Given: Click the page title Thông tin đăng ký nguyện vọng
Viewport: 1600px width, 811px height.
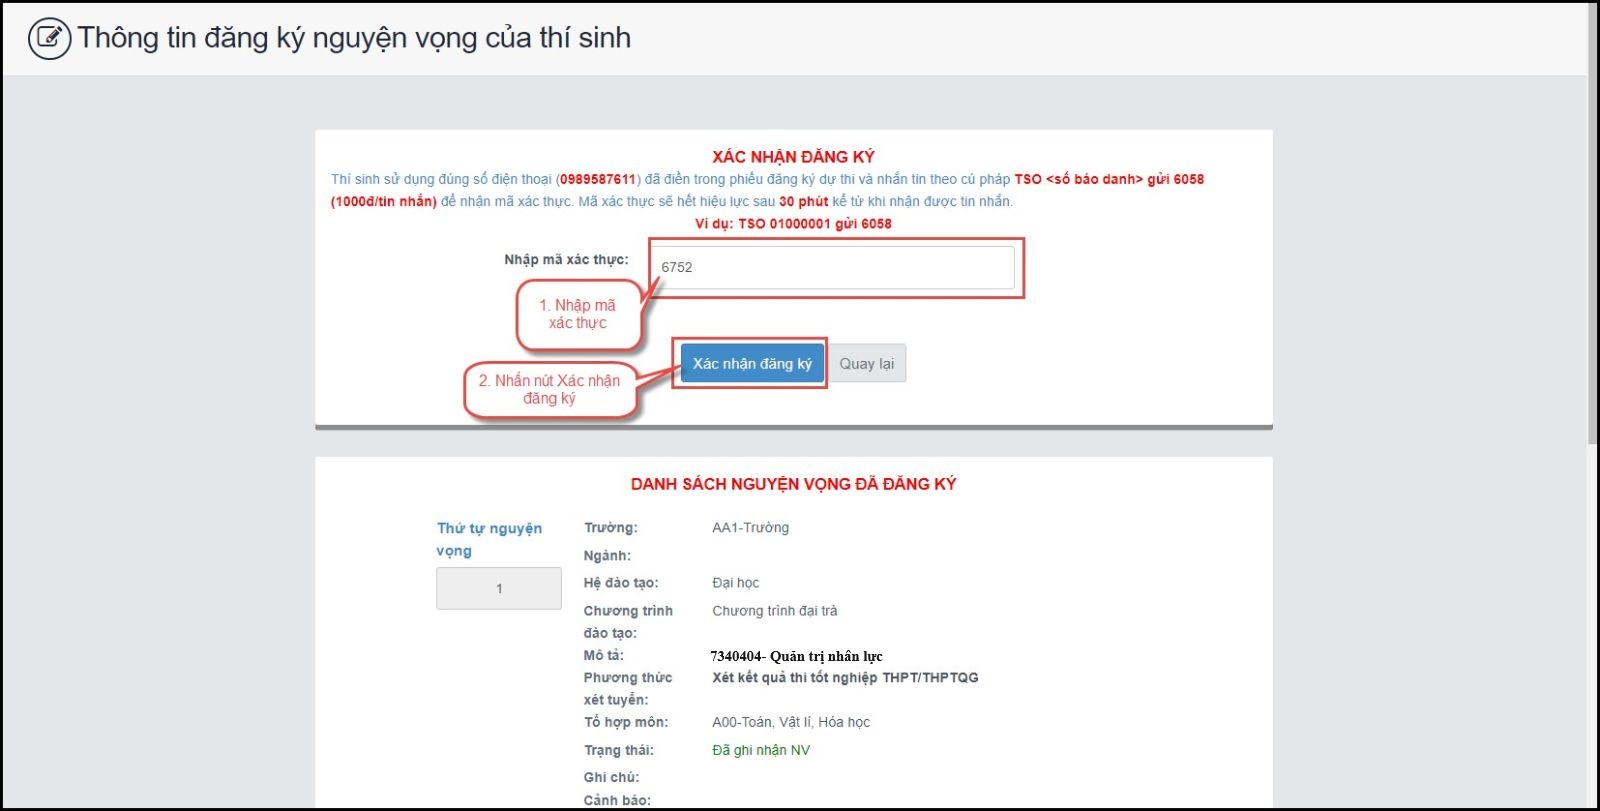Looking at the screenshot, I should tap(354, 38).
